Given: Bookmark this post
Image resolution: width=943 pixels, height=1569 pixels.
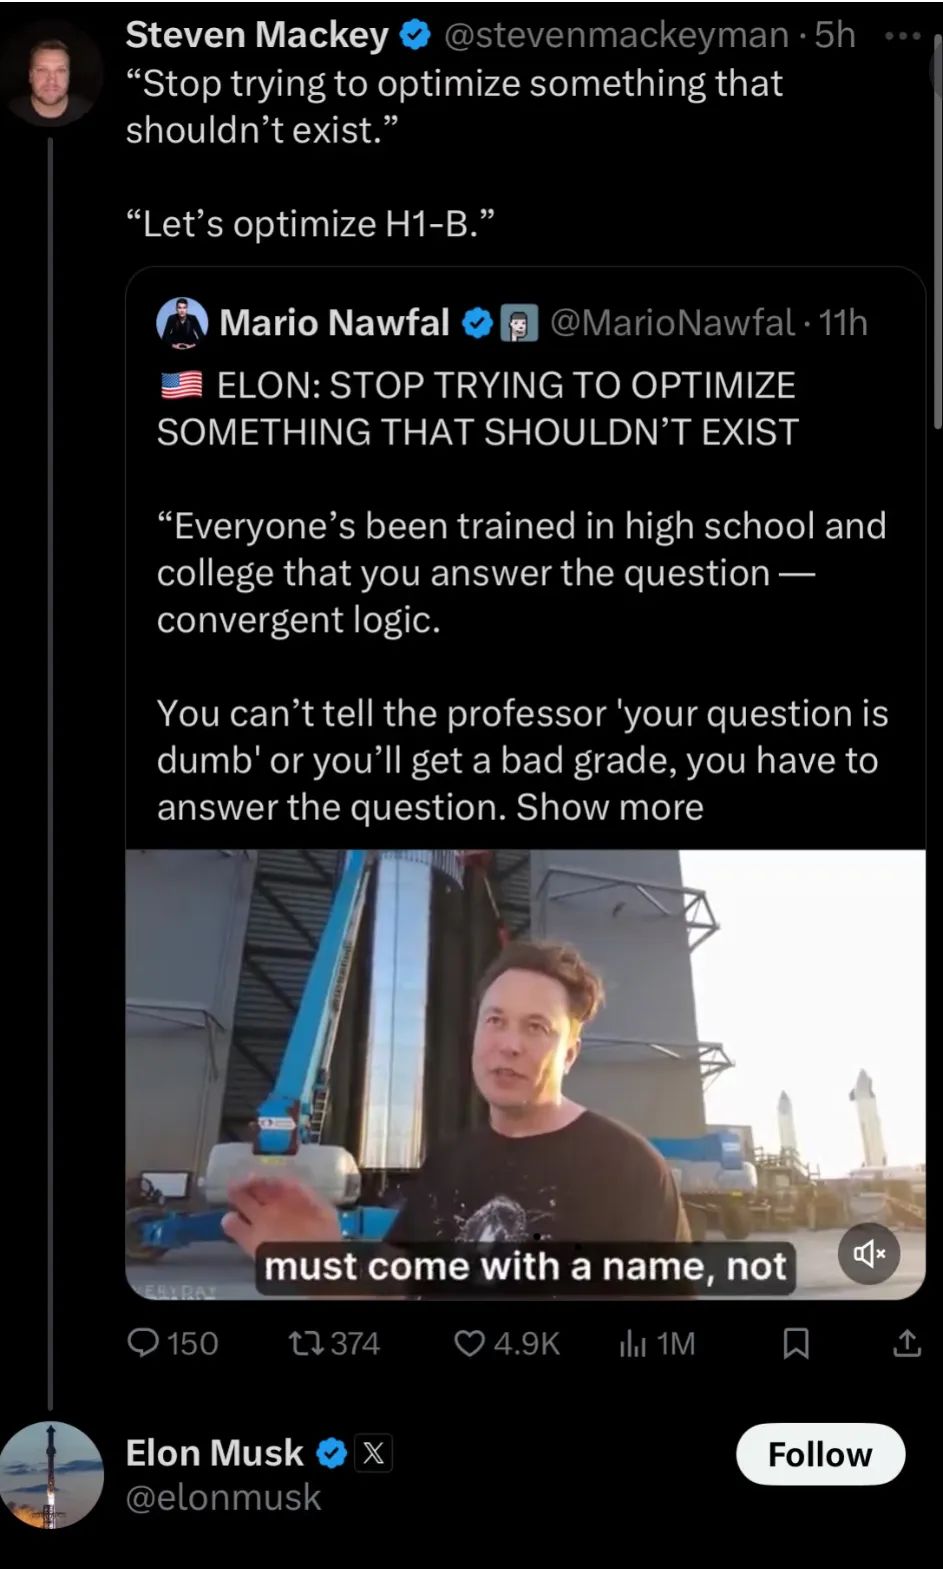Looking at the screenshot, I should (x=796, y=1343).
